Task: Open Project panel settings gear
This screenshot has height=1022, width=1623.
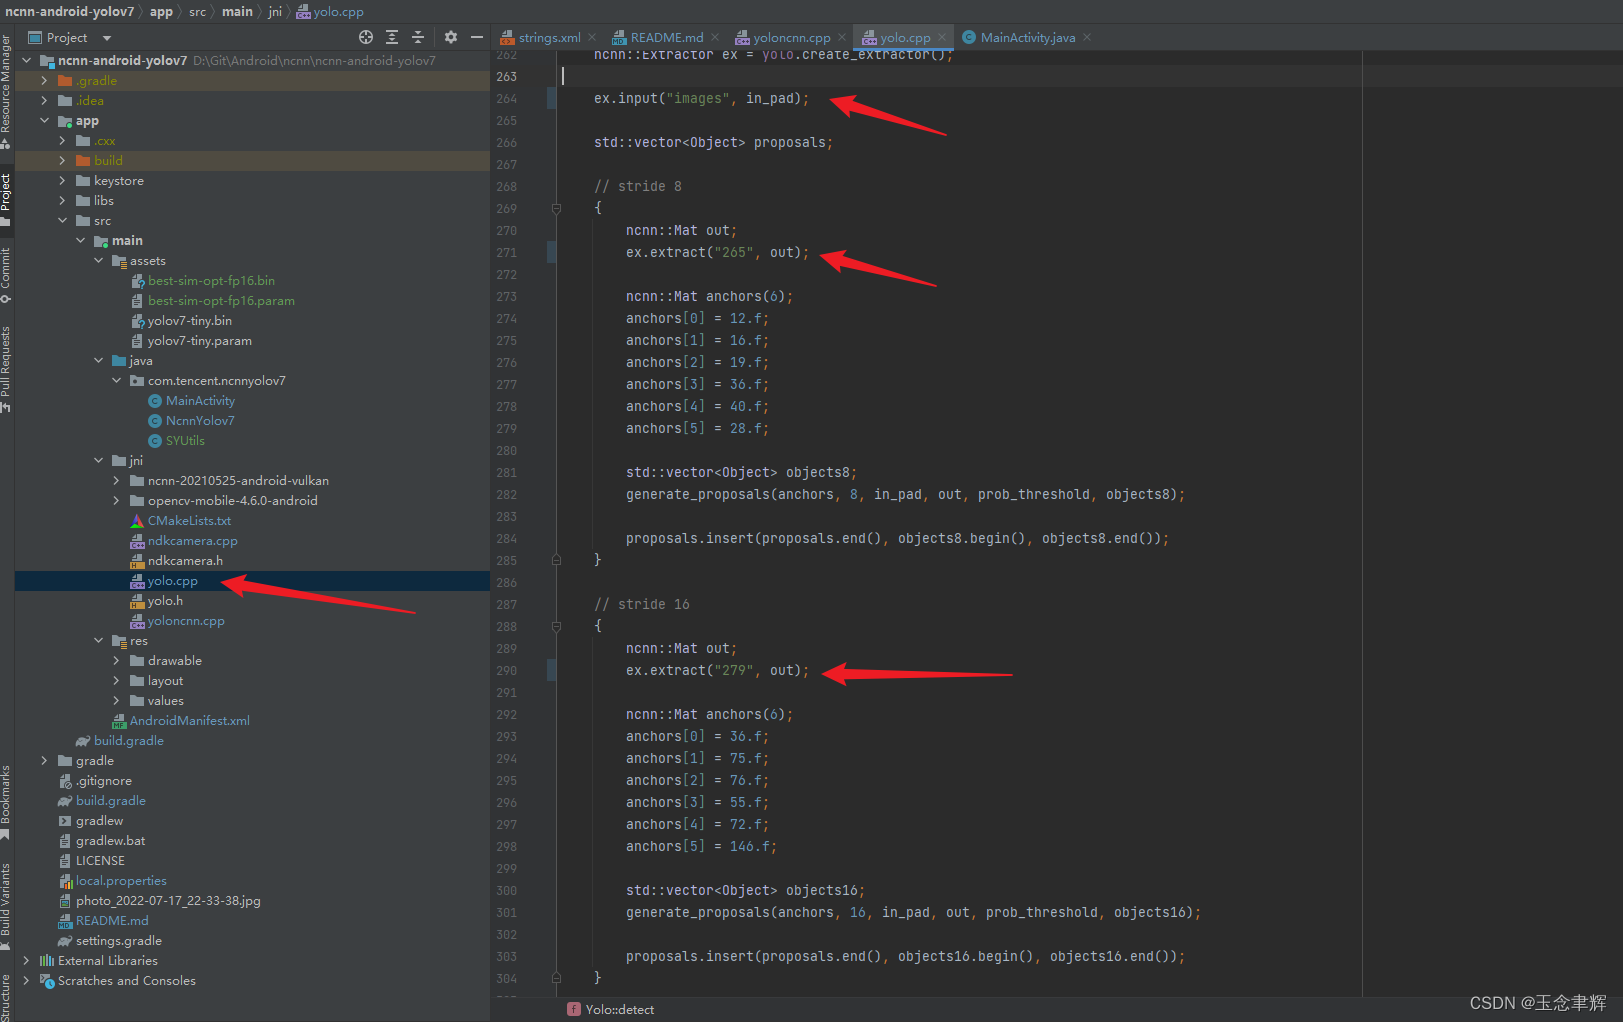Action: click(451, 37)
